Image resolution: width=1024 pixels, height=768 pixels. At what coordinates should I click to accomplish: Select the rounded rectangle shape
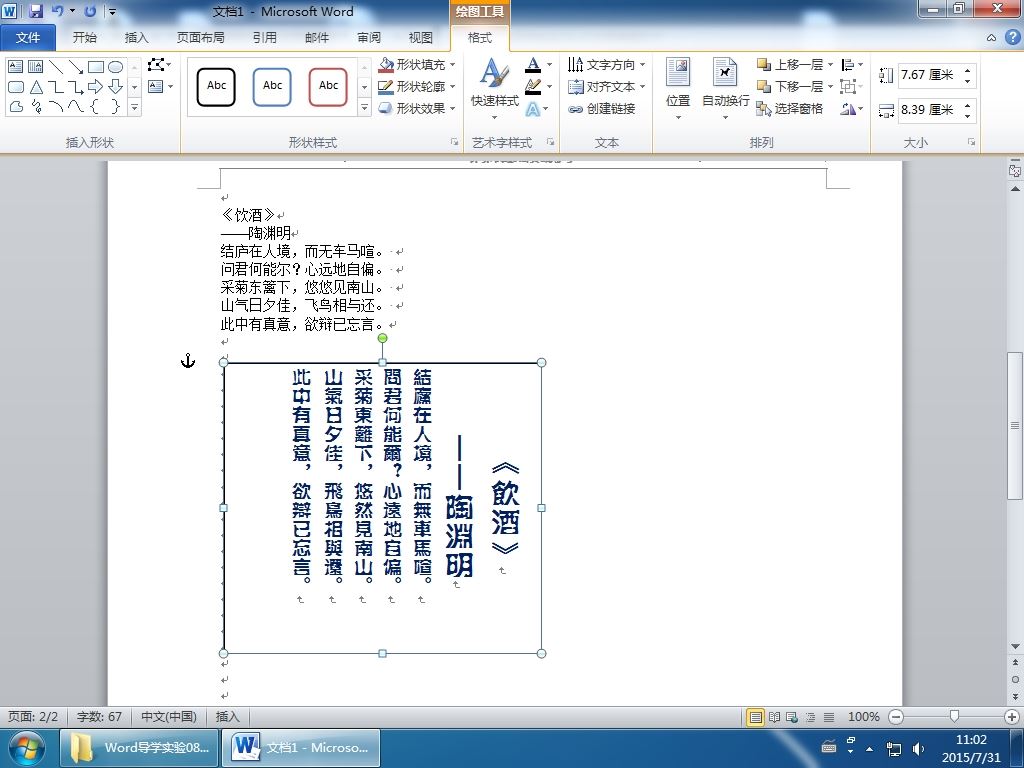point(16,87)
